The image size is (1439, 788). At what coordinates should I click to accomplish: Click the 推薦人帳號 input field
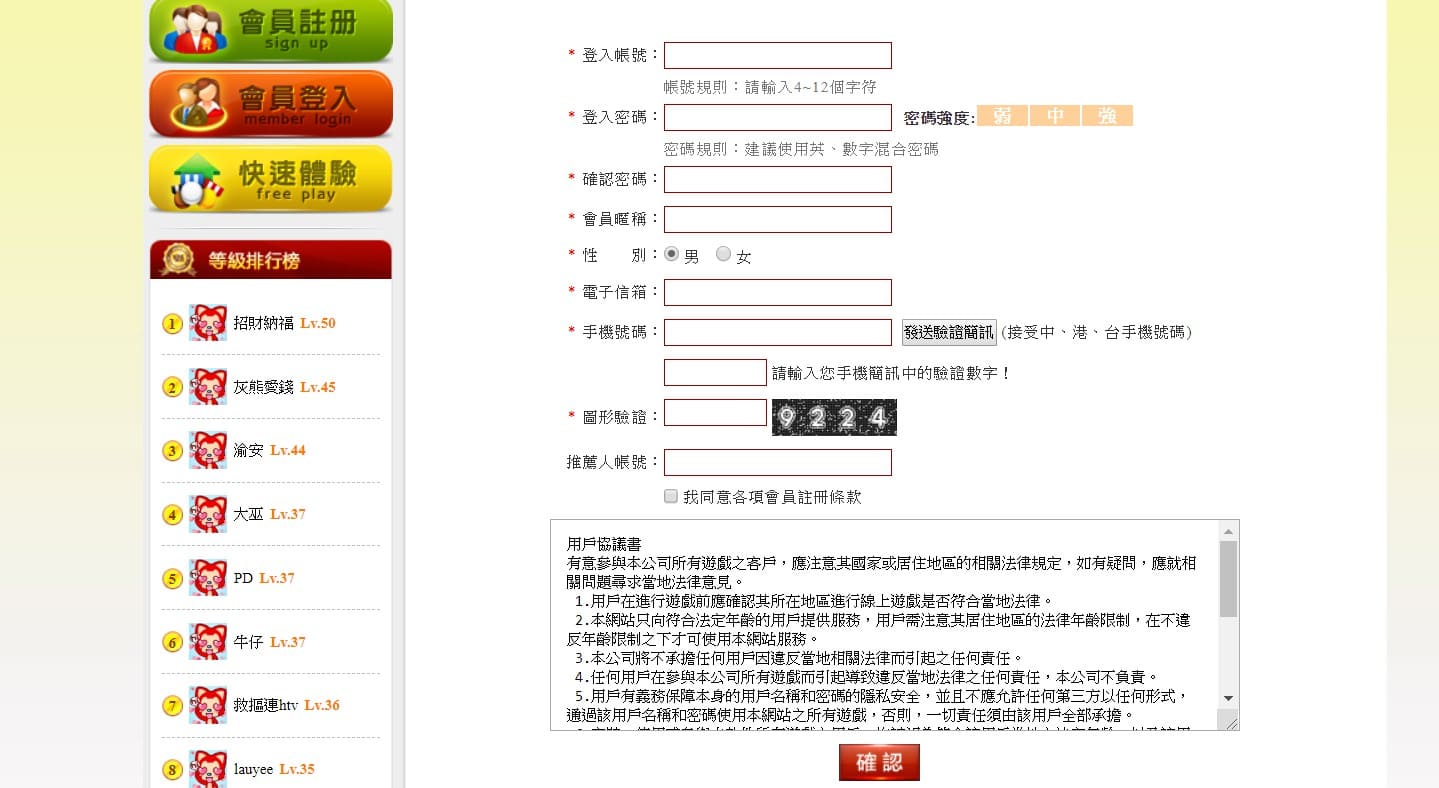pos(778,462)
